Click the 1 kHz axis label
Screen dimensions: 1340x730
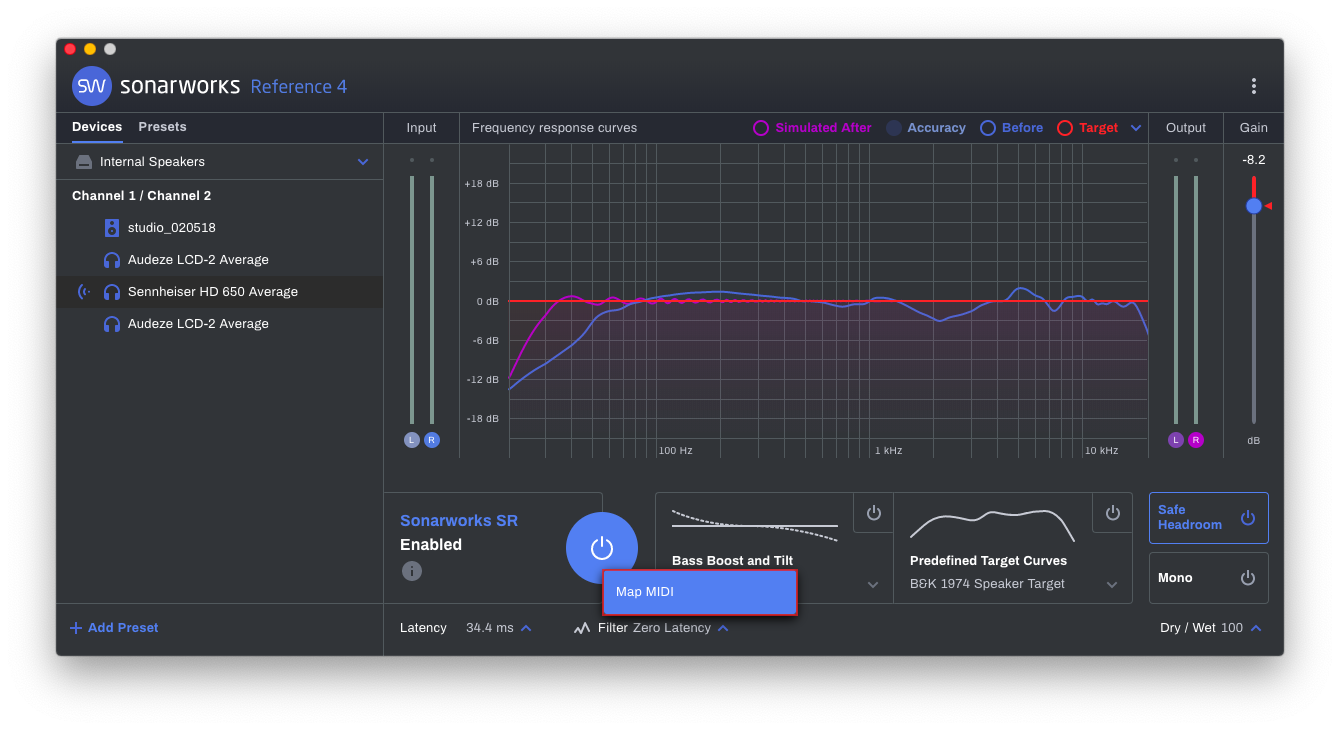[x=889, y=451]
